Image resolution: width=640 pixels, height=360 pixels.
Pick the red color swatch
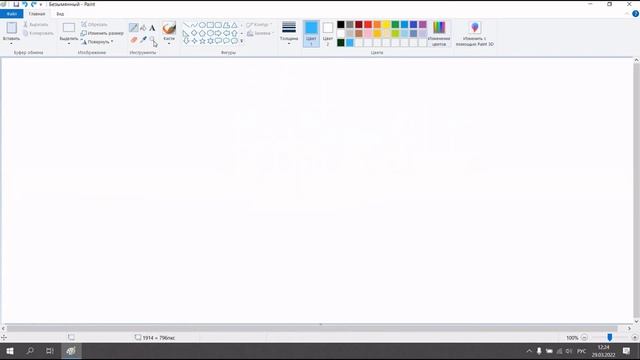[x=368, y=24]
